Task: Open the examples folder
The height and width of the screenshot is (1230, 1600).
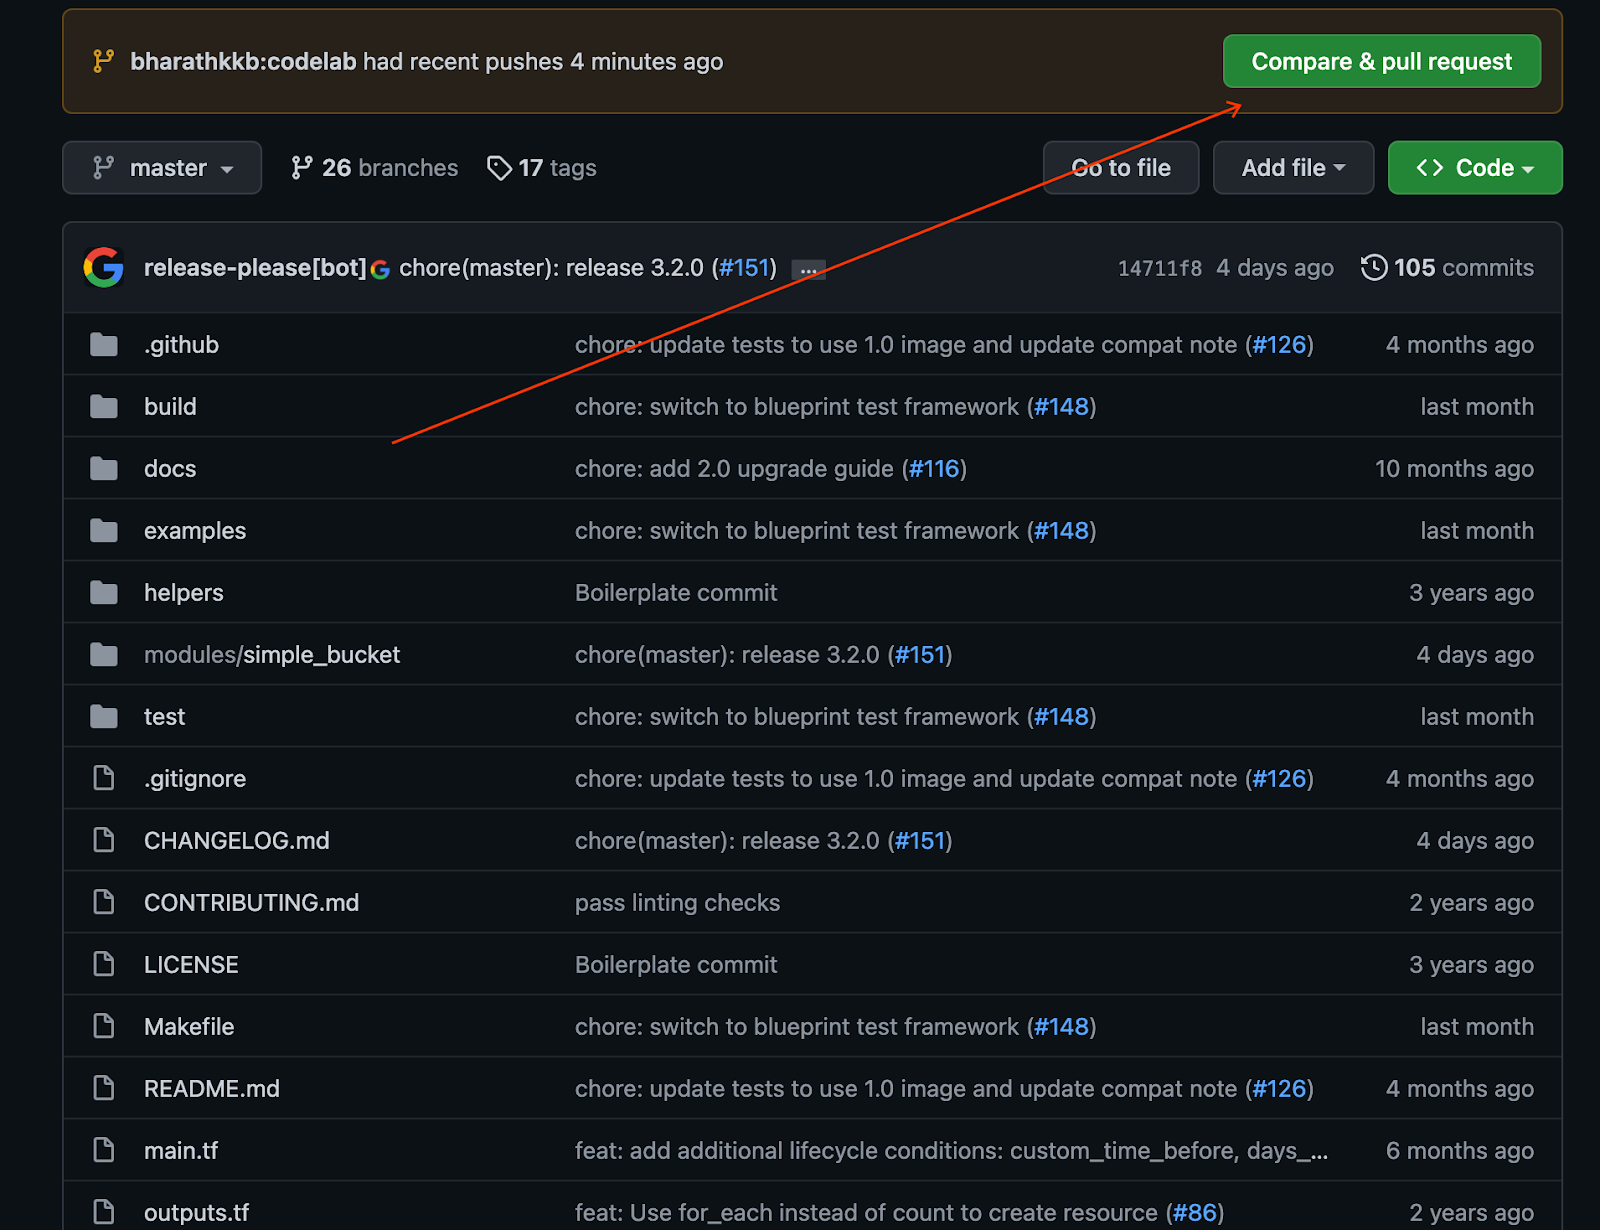Action: pos(195,531)
